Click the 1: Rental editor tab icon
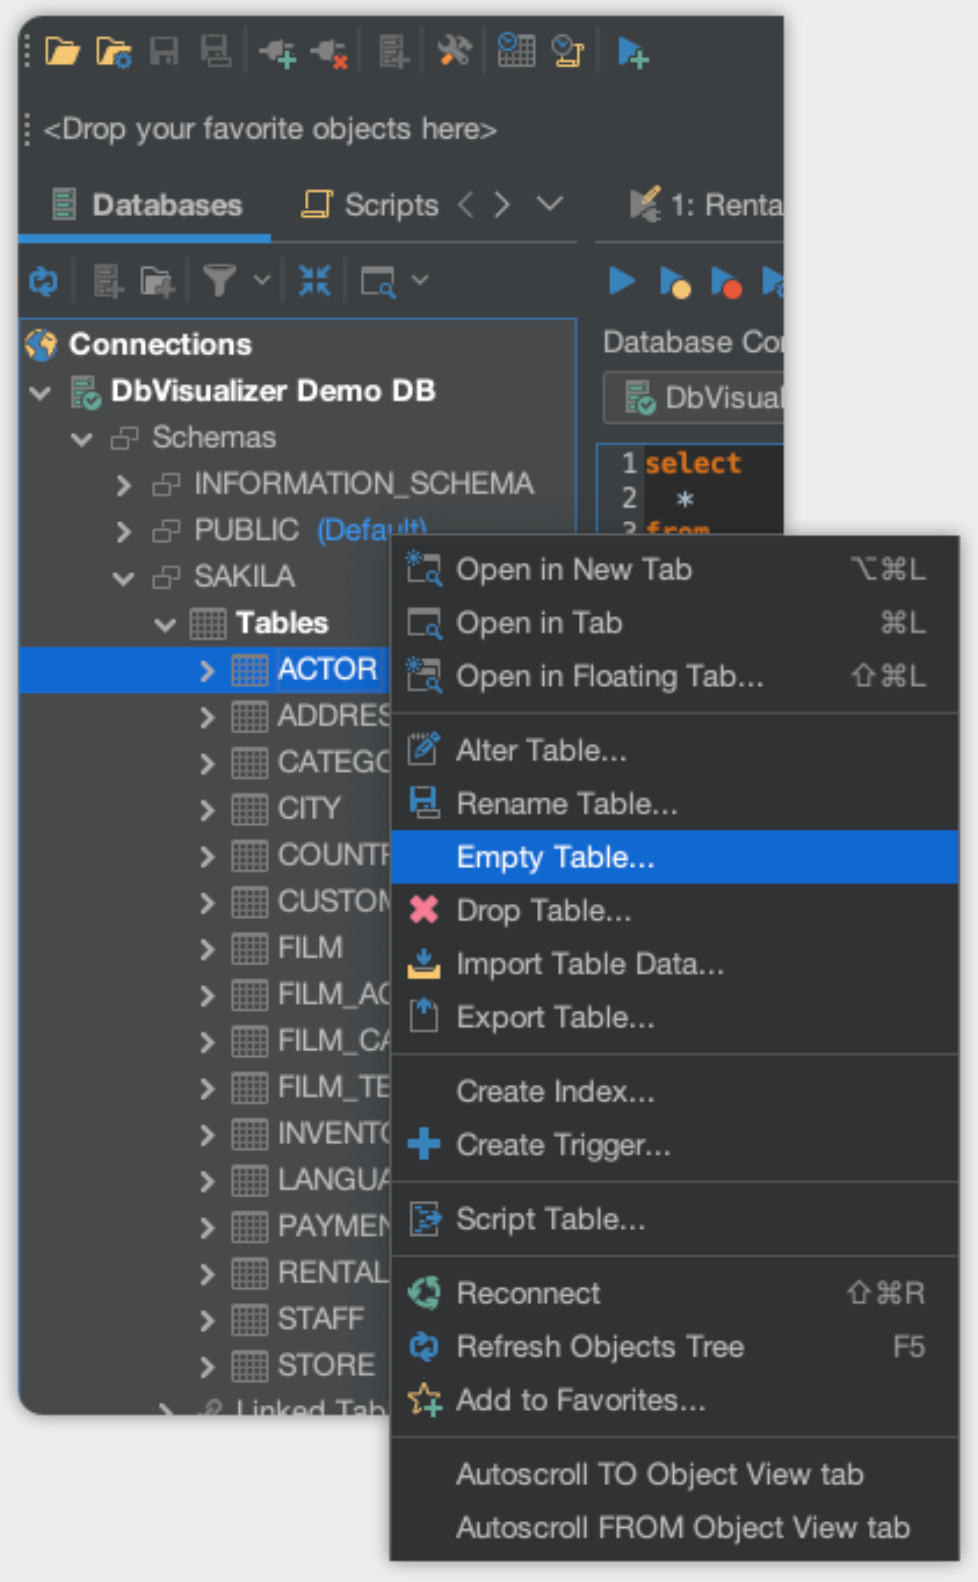Screen dimensions: 978x1582 click(645, 204)
